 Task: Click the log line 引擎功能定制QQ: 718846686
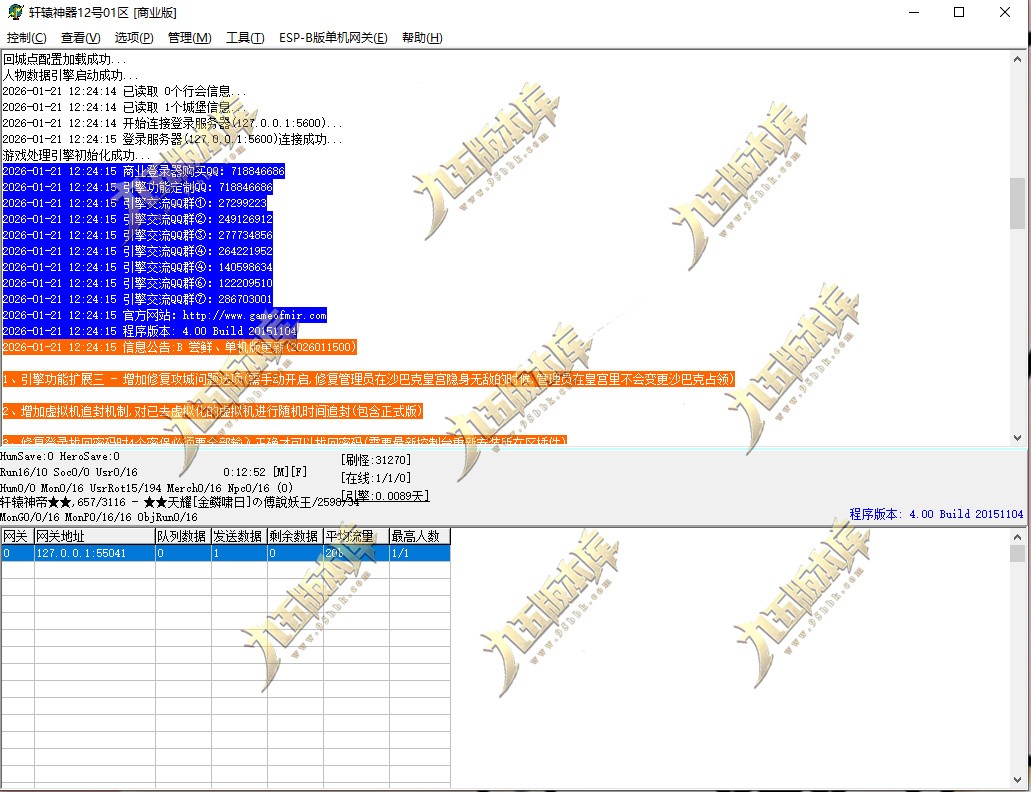[x=137, y=187]
